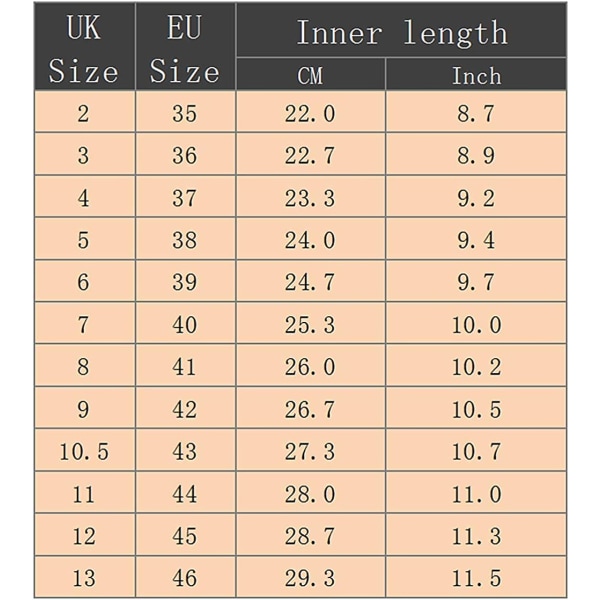Select UK size 2 cell
600x600 pixels.
(85, 112)
